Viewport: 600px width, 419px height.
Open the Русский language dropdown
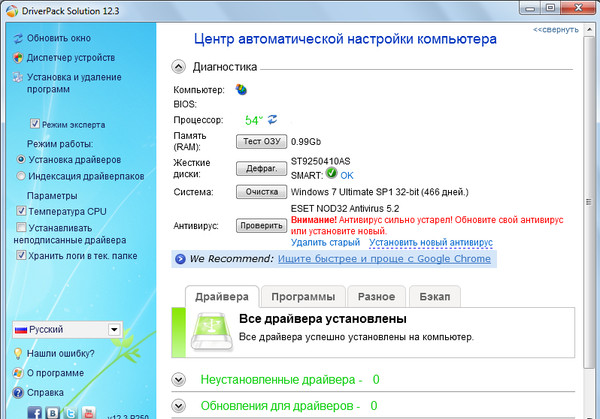67,329
